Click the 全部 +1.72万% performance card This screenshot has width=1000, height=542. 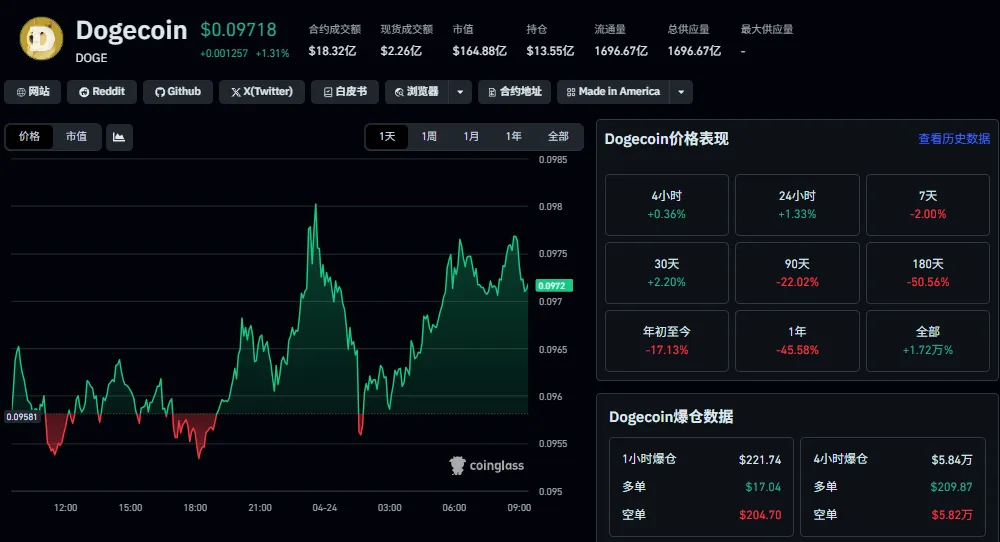point(928,341)
